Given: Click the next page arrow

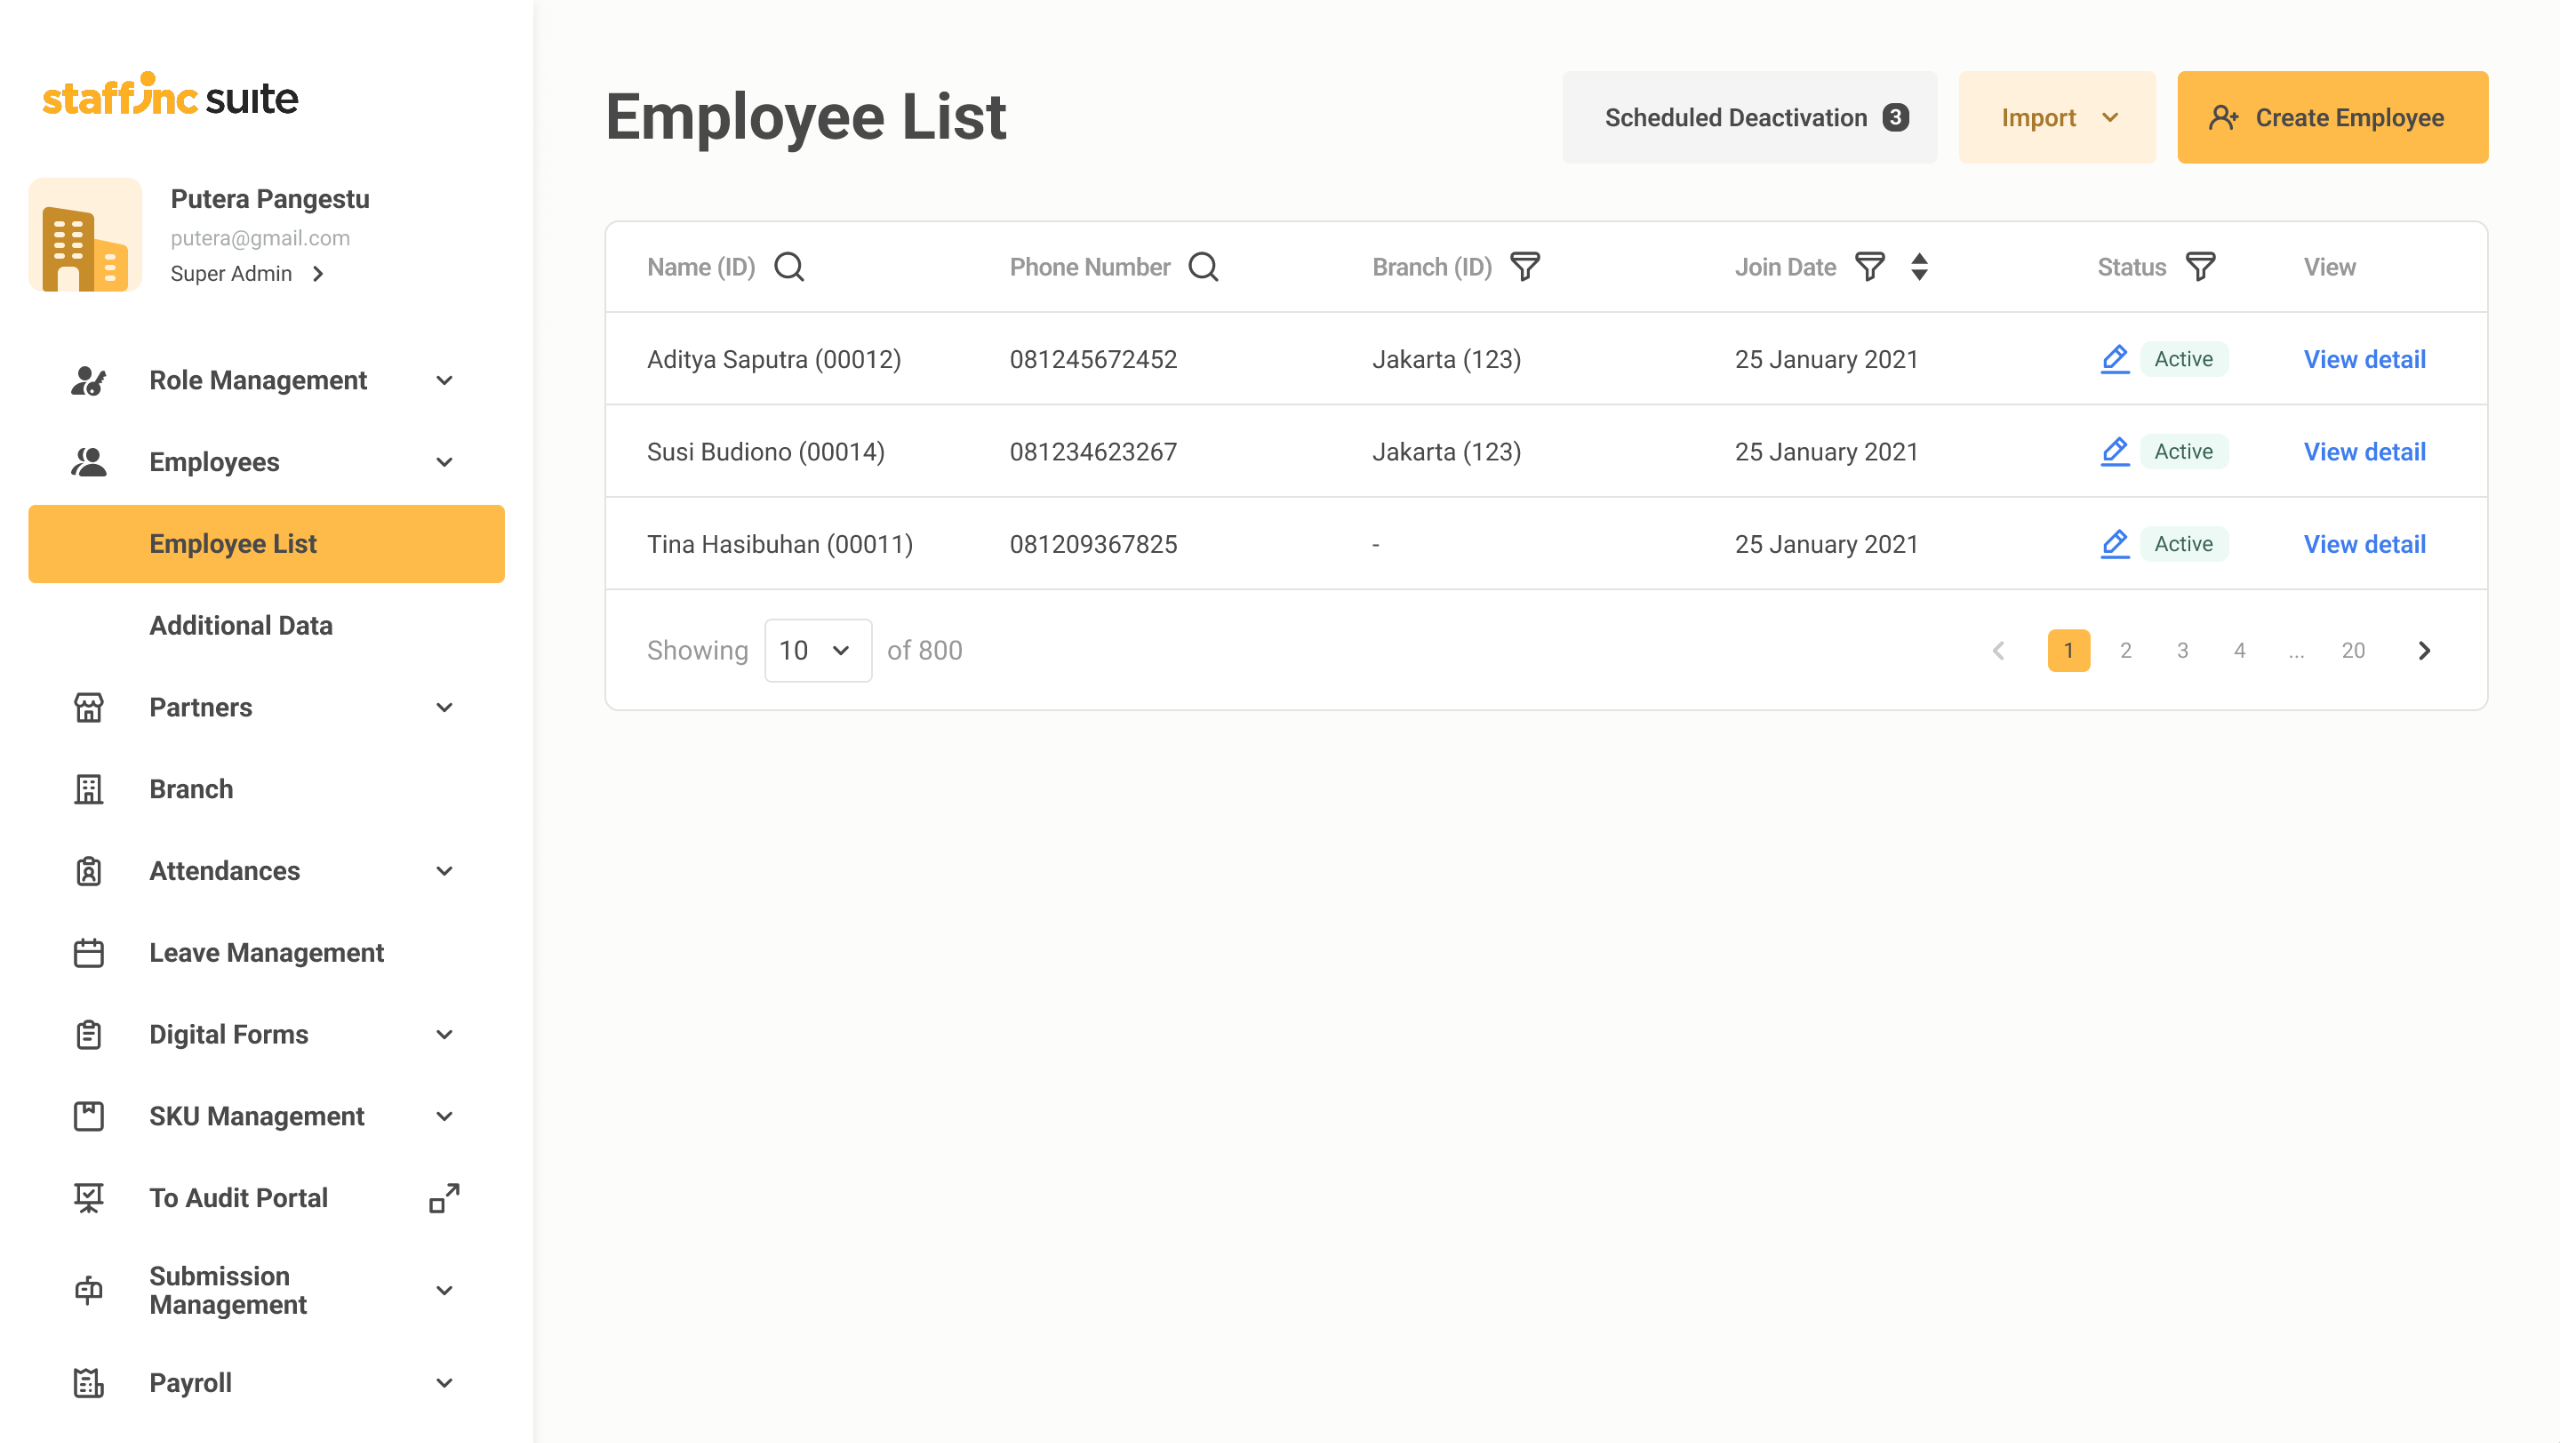Looking at the screenshot, I should pos(2424,651).
